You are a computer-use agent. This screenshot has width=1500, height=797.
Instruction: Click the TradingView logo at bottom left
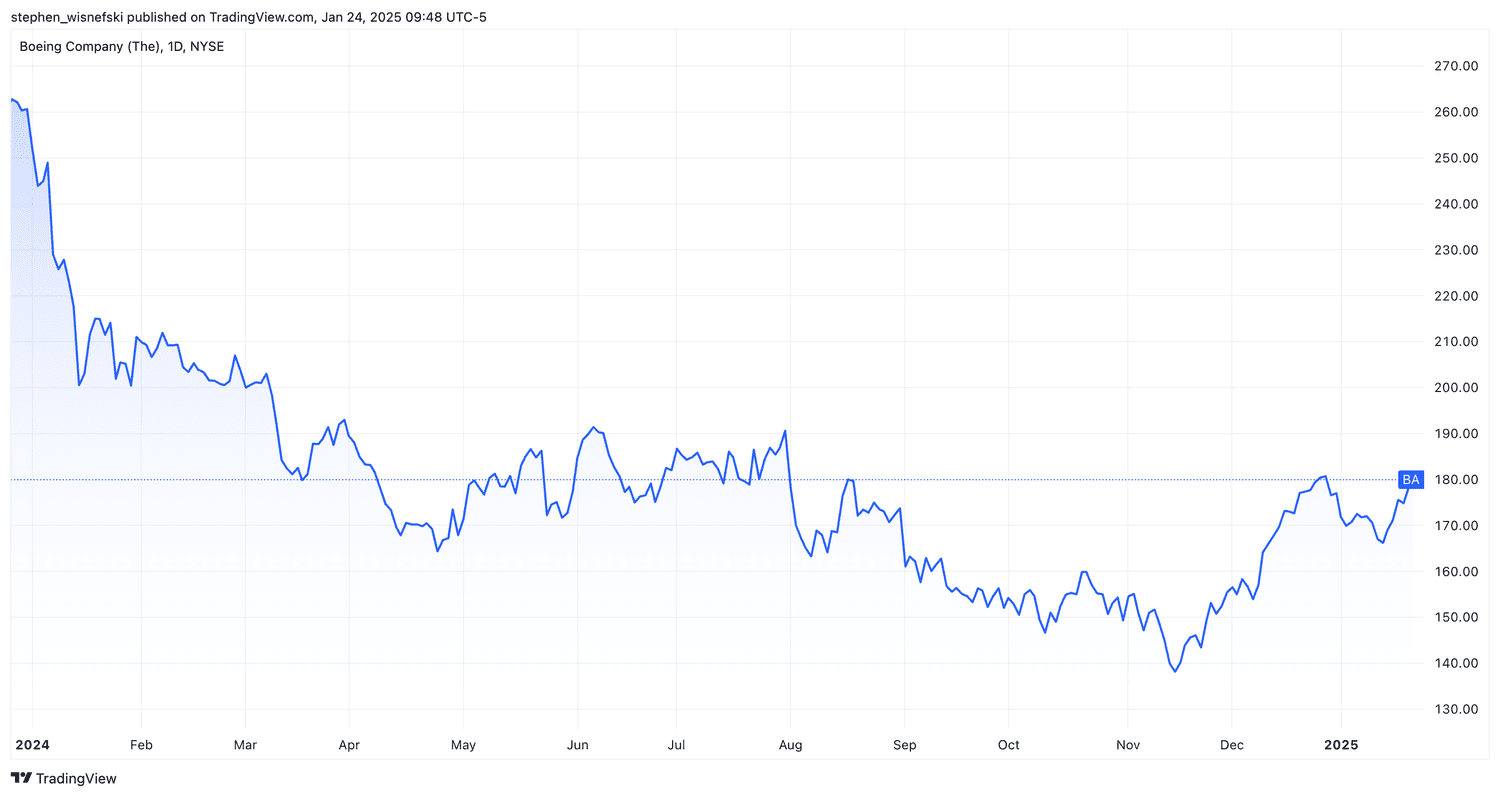[x=63, y=778]
